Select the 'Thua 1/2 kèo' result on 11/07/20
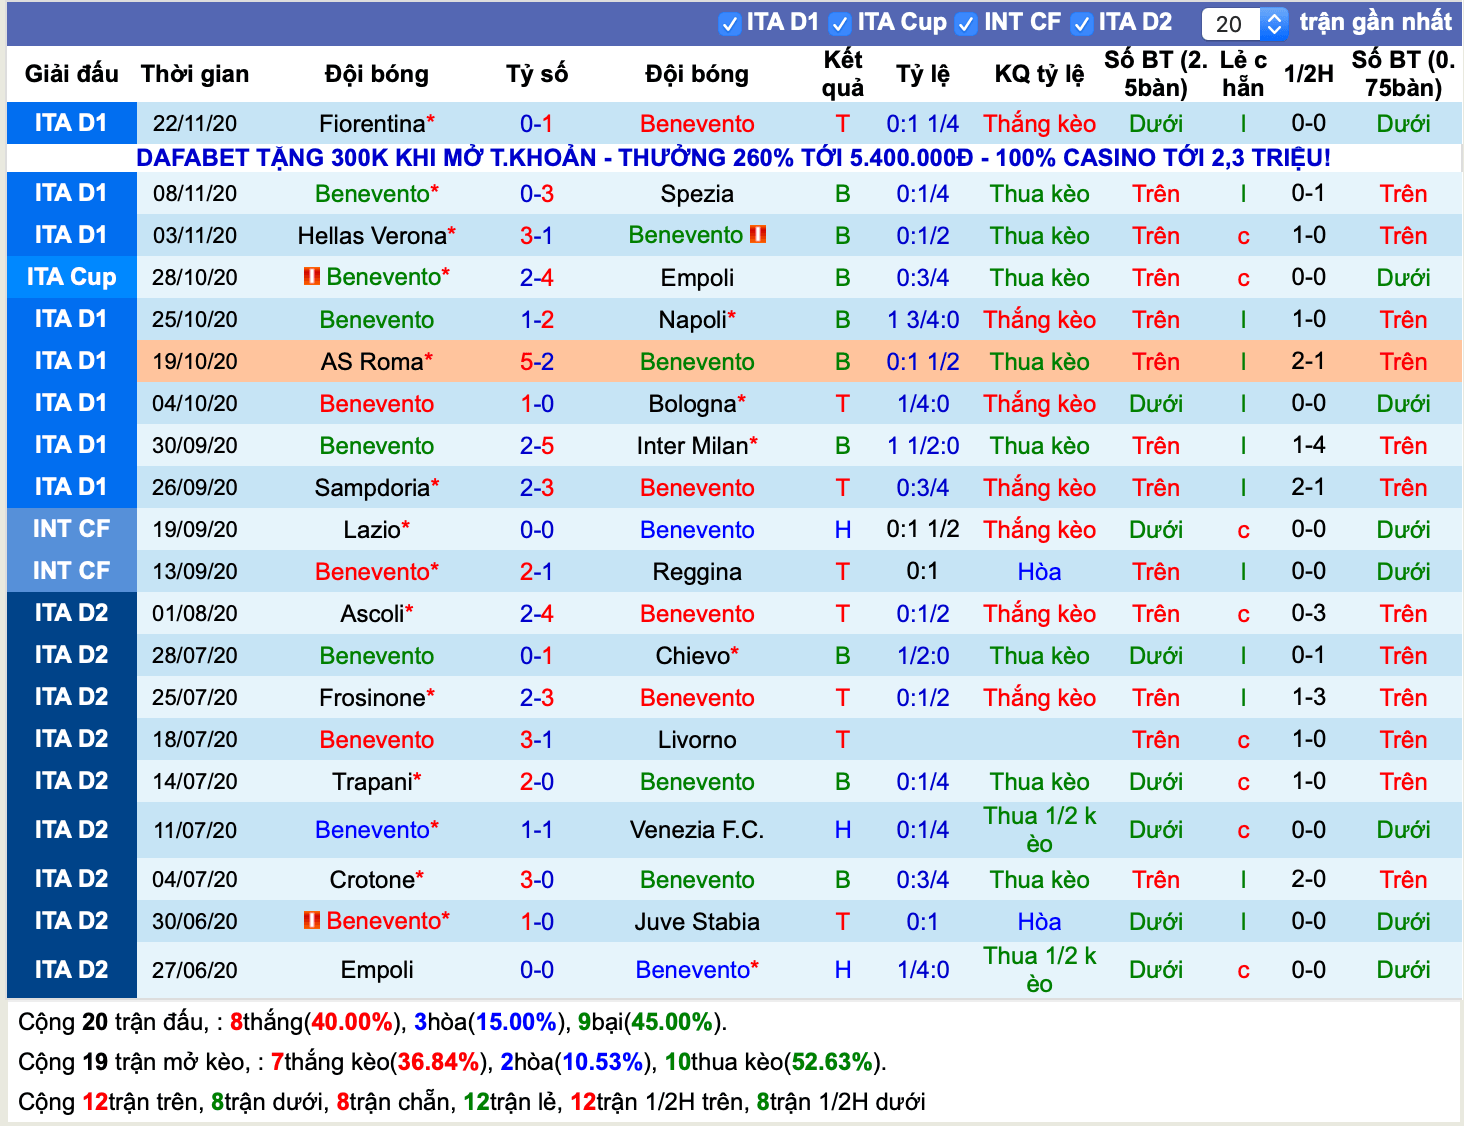The height and width of the screenshot is (1126, 1464). pyautogui.click(x=1039, y=830)
